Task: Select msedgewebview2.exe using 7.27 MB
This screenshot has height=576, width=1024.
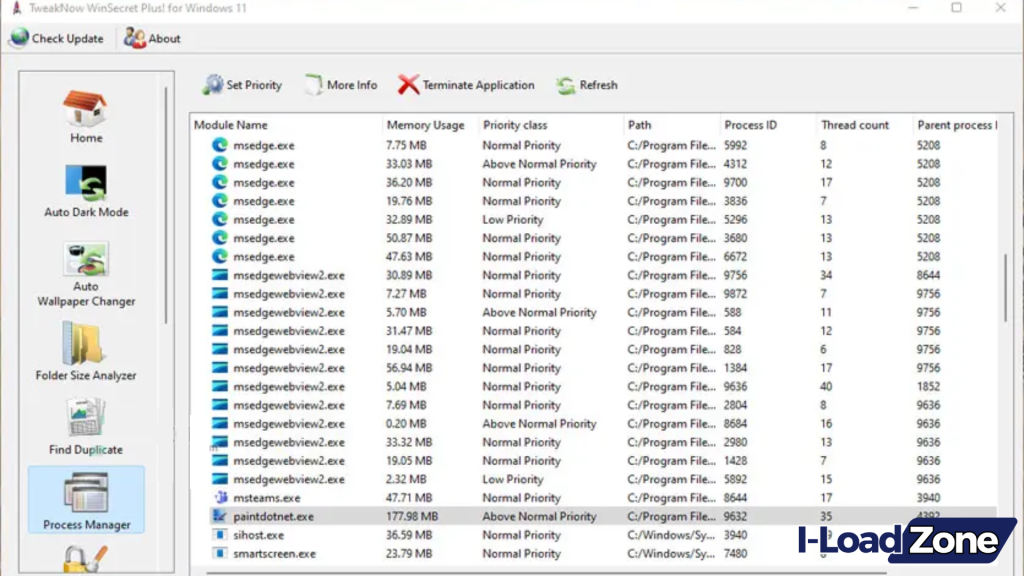Action: (x=603, y=294)
